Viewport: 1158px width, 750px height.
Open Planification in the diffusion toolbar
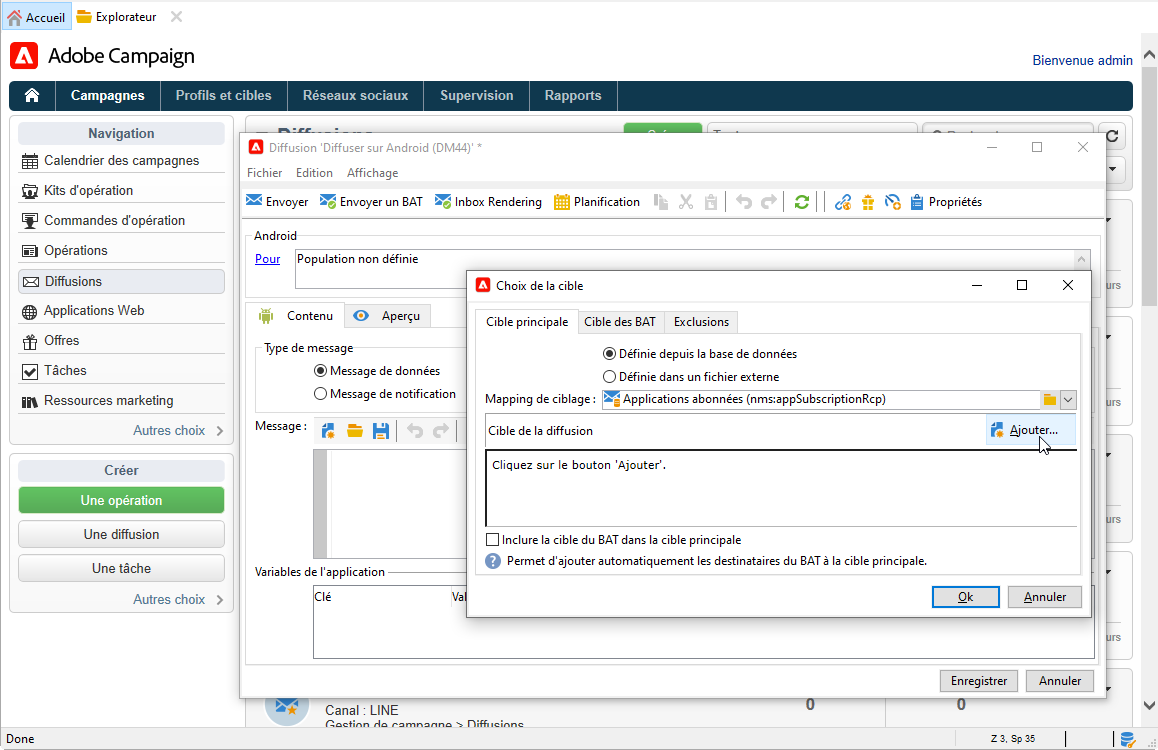coord(597,202)
